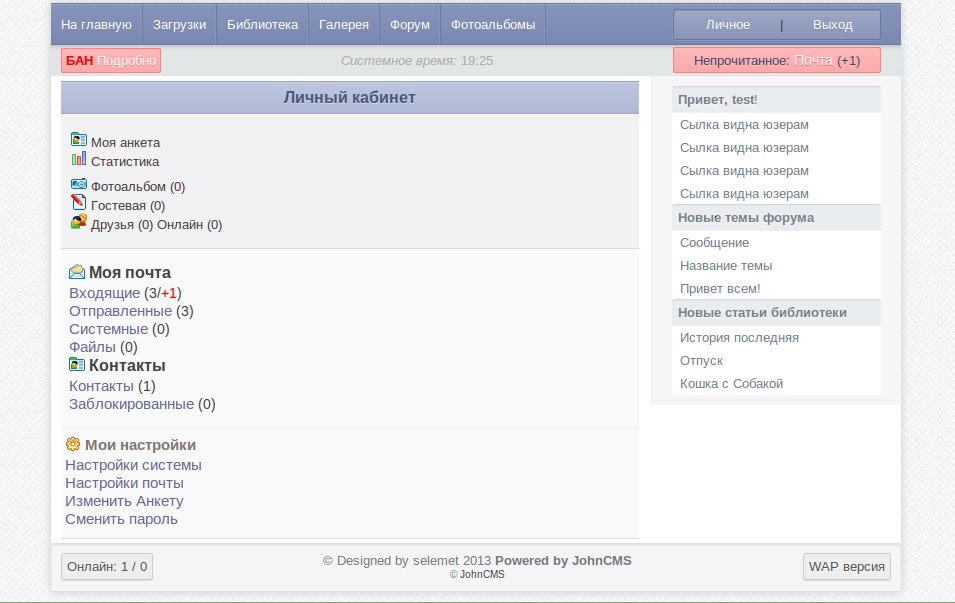Open Друзья (0) link
This screenshot has width=955, height=603.
(122, 225)
